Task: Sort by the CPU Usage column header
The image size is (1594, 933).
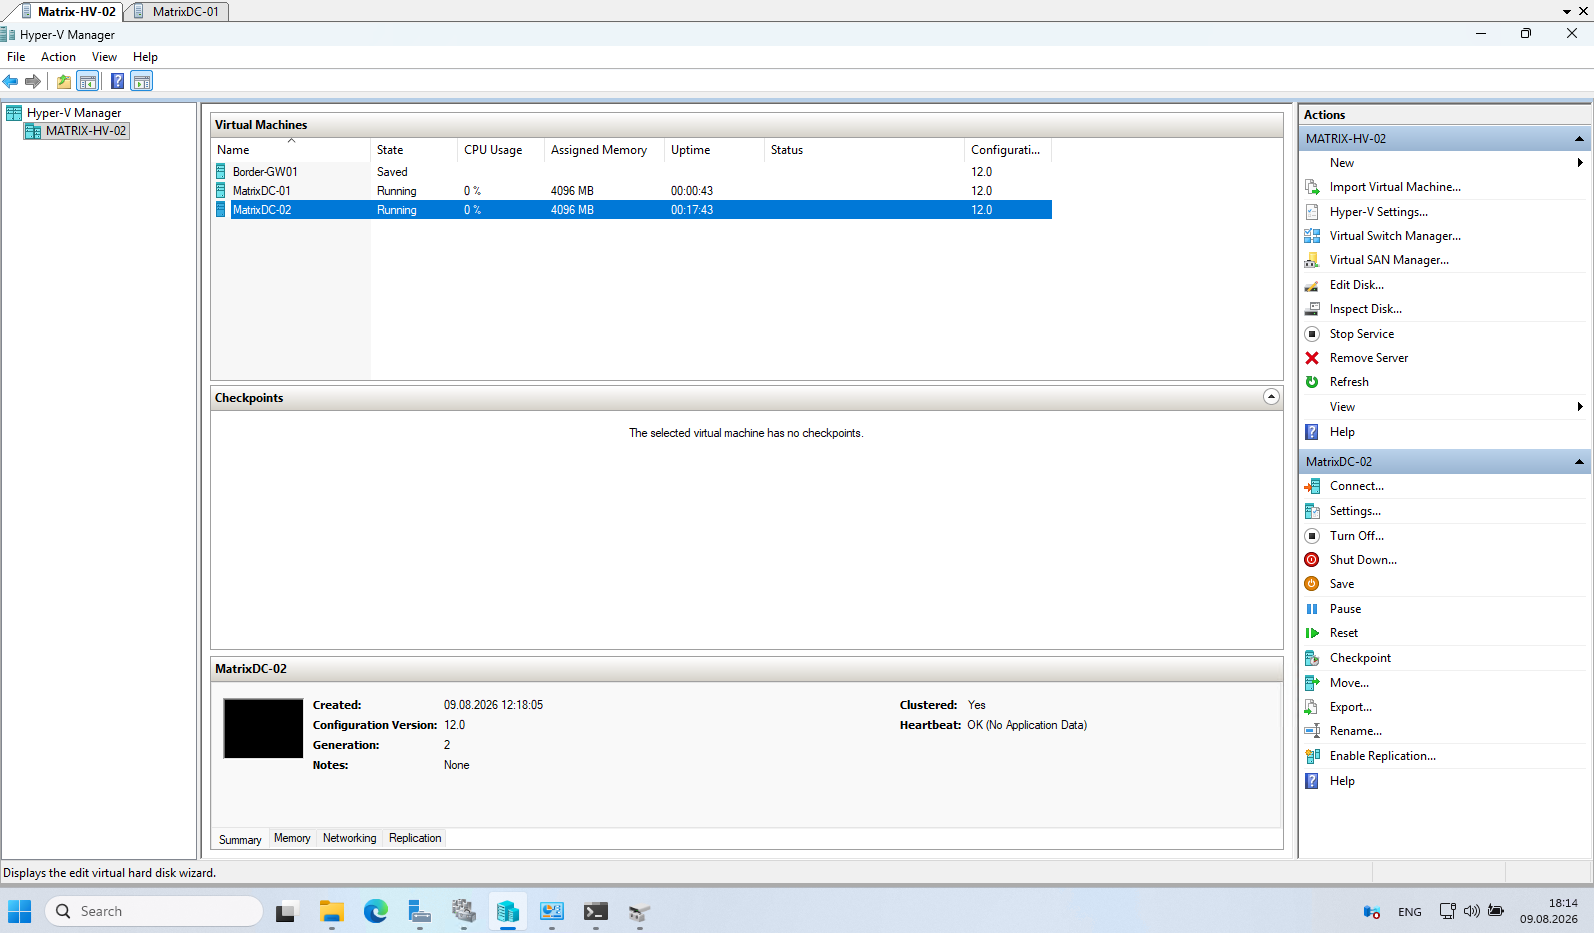Action: (501, 150)
